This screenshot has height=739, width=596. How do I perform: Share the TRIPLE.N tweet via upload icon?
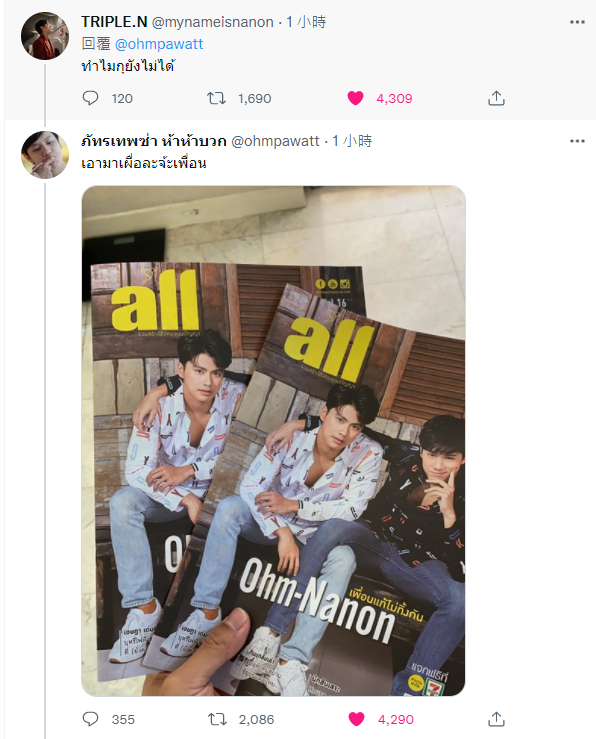point(496,98)
